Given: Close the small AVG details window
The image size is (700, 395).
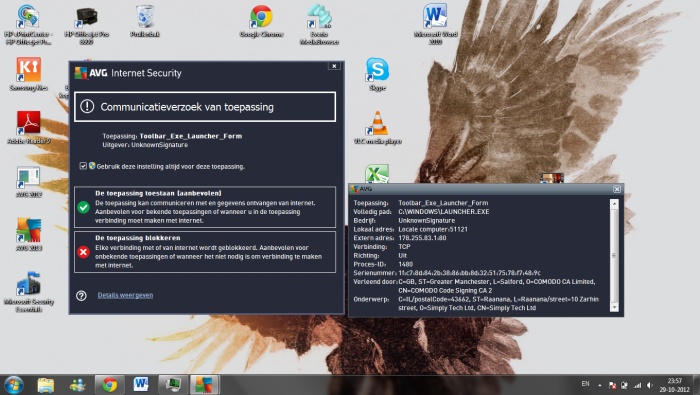Looking at the screenshot, I should point(617,189).
